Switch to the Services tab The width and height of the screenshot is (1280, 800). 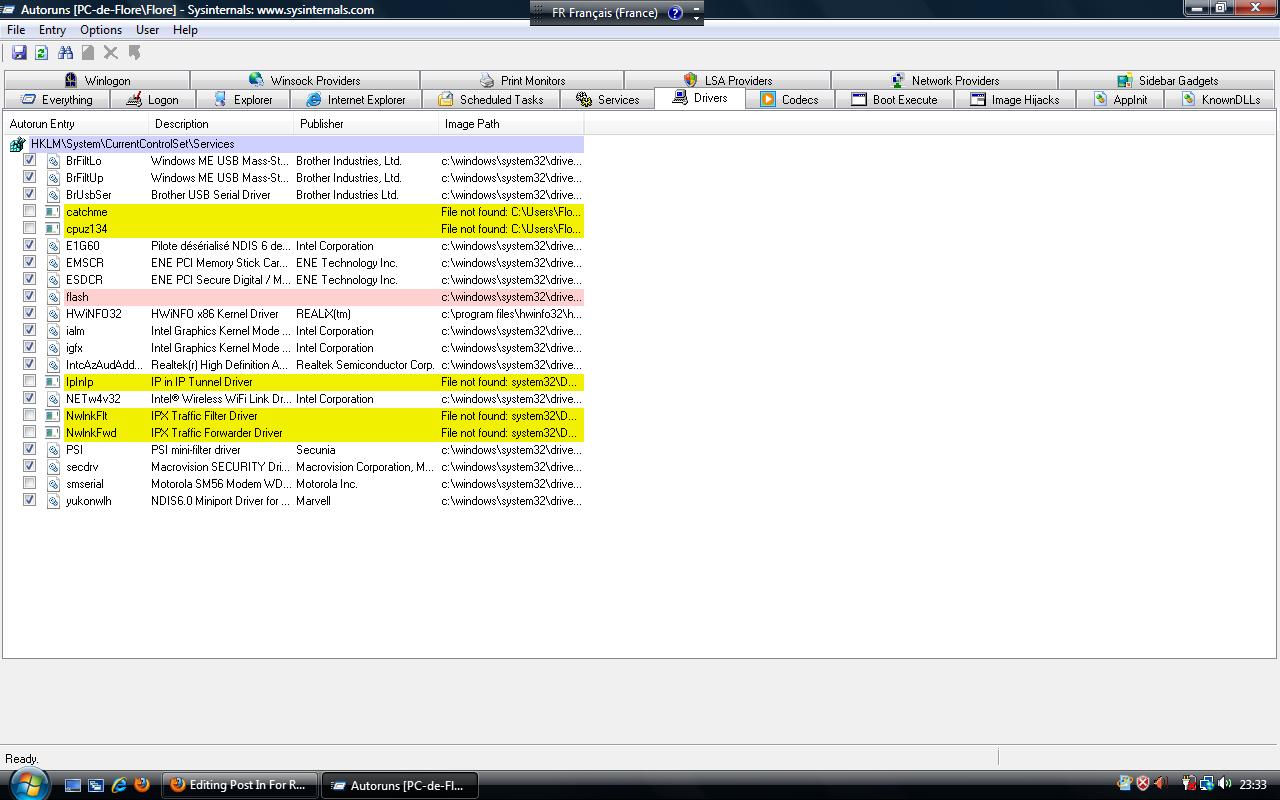tap(607, 100)
